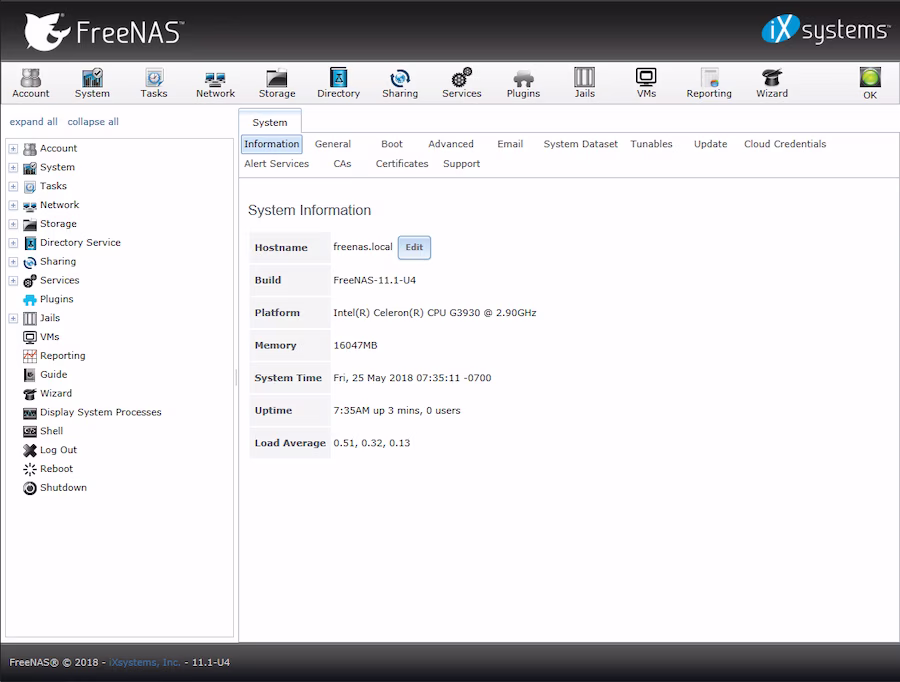Click the collapse all link
The height and width of the screenshot is (682, 900).
(93, 122)
